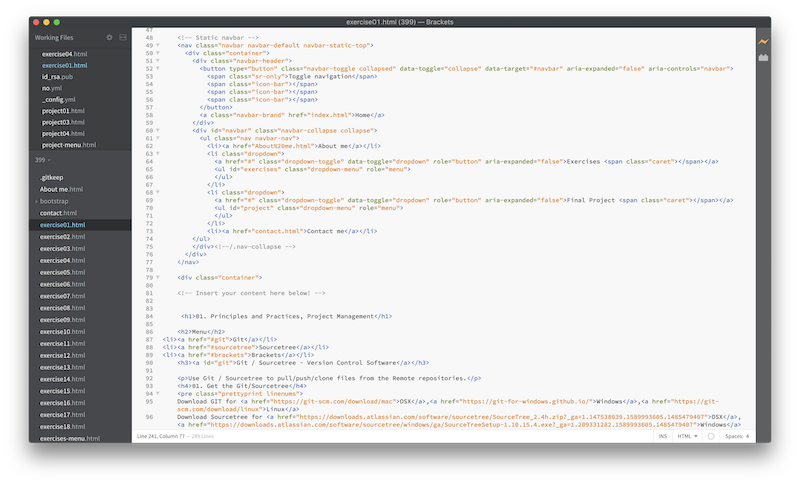Open exercise12.html in project tree
The height and width of the screenshot is (484, 800).
(x=63, y=355)
